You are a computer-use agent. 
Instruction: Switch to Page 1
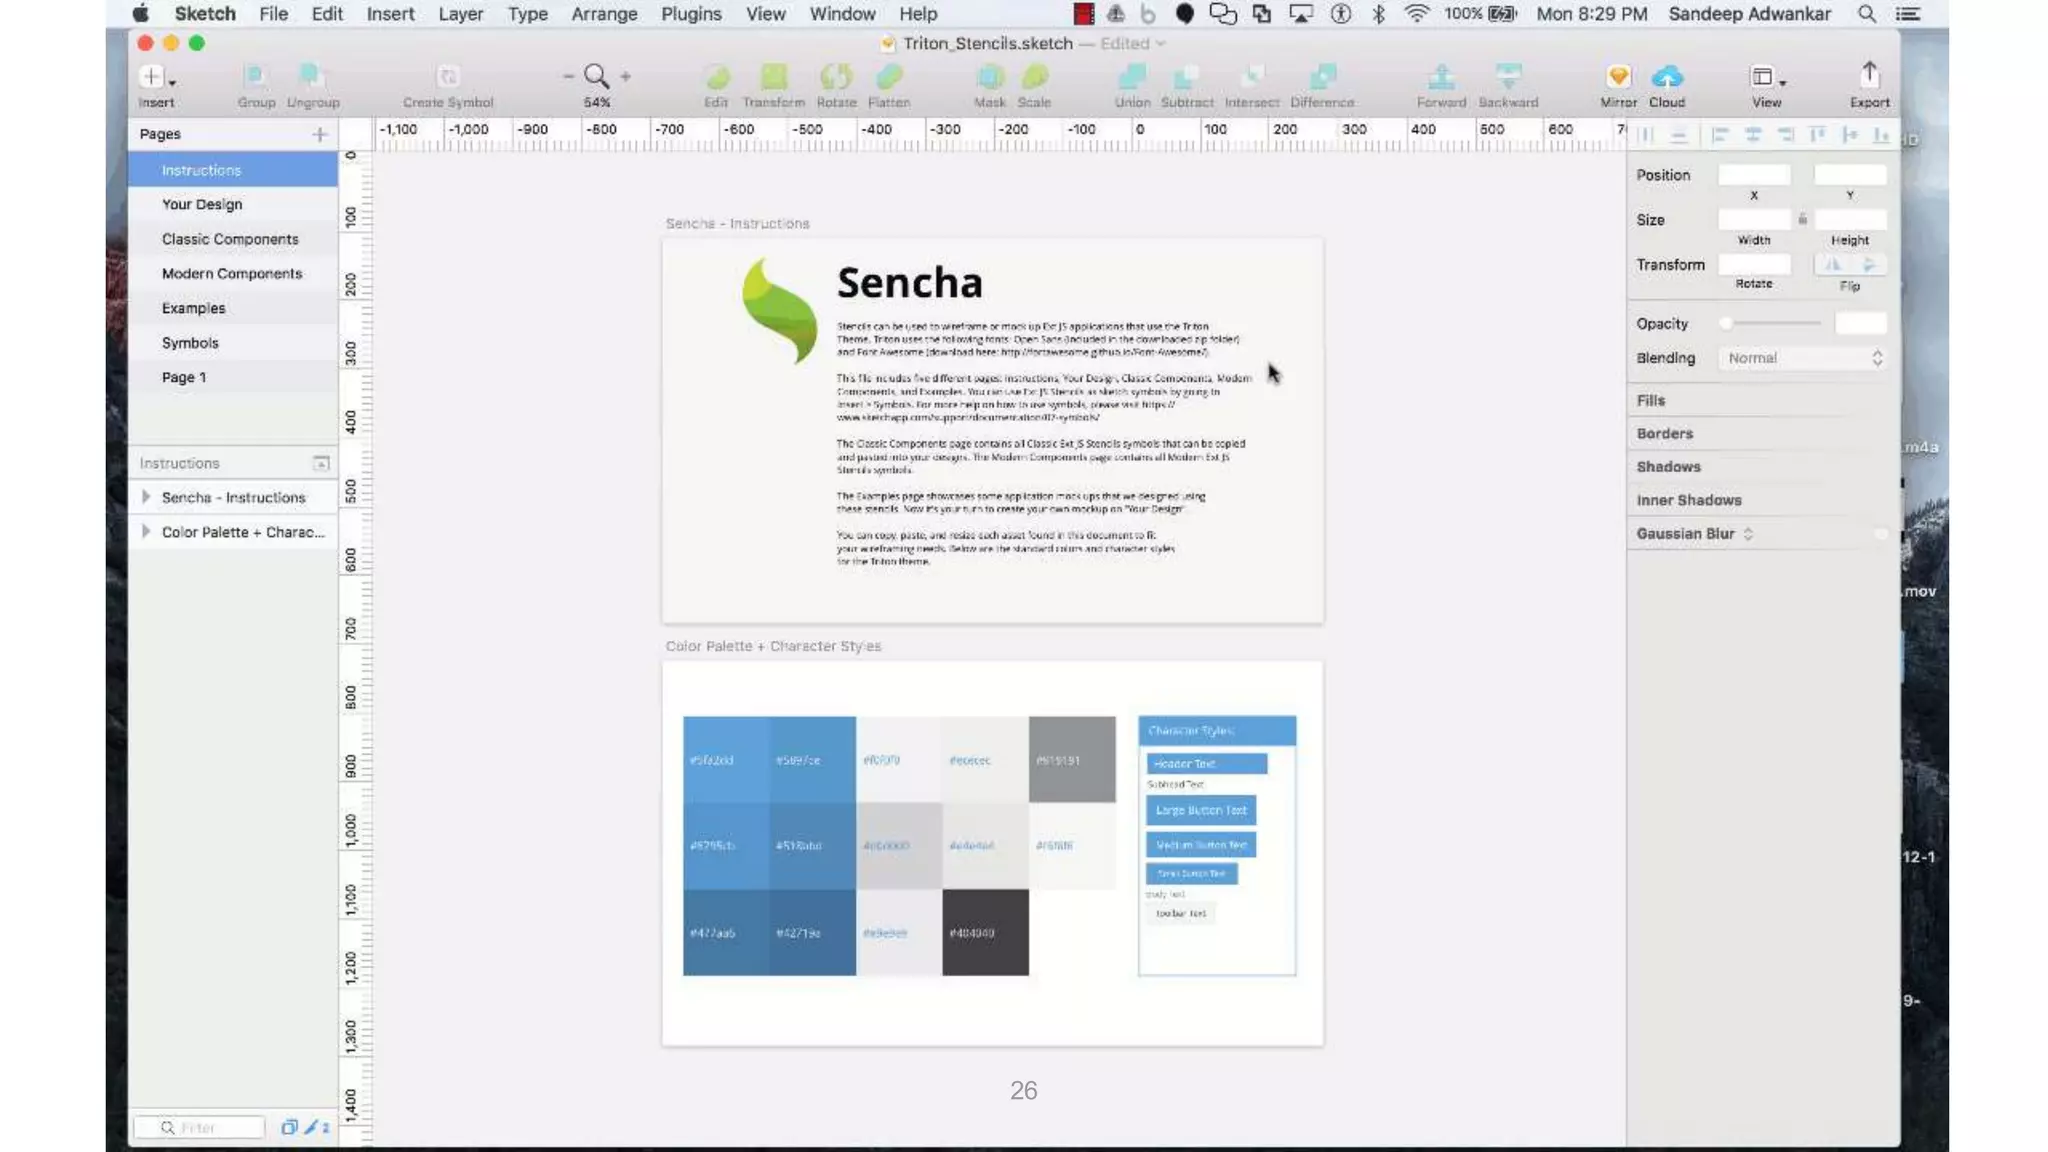coord(233,377)
